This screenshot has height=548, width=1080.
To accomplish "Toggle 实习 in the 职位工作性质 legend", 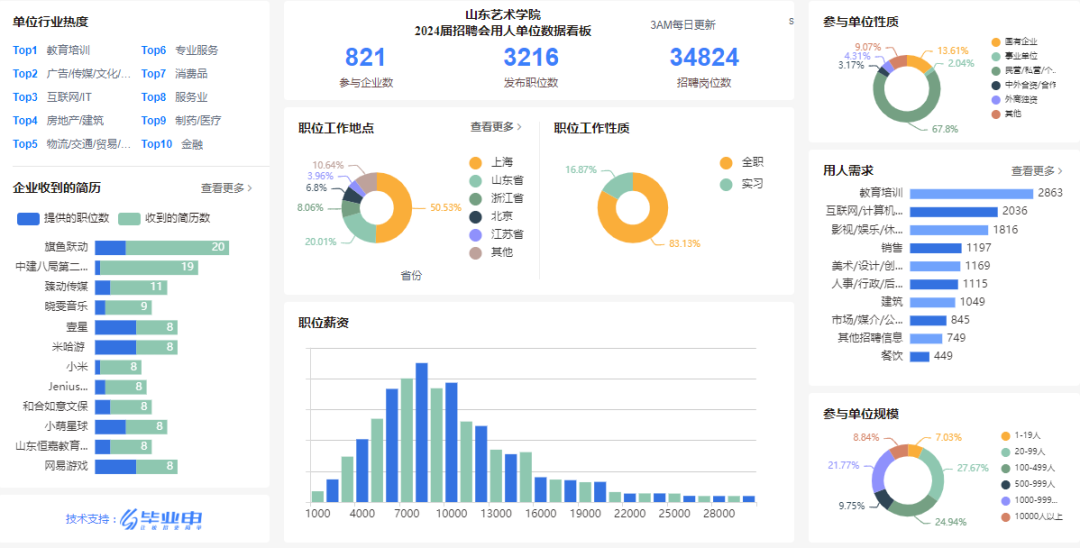I will tap(742, 185).
